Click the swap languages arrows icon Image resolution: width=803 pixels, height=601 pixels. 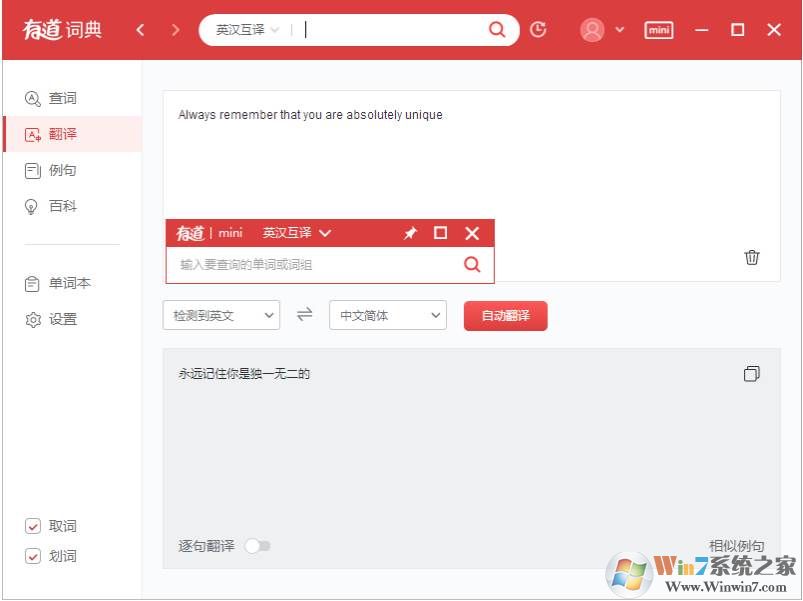click(x=305, y=314)
